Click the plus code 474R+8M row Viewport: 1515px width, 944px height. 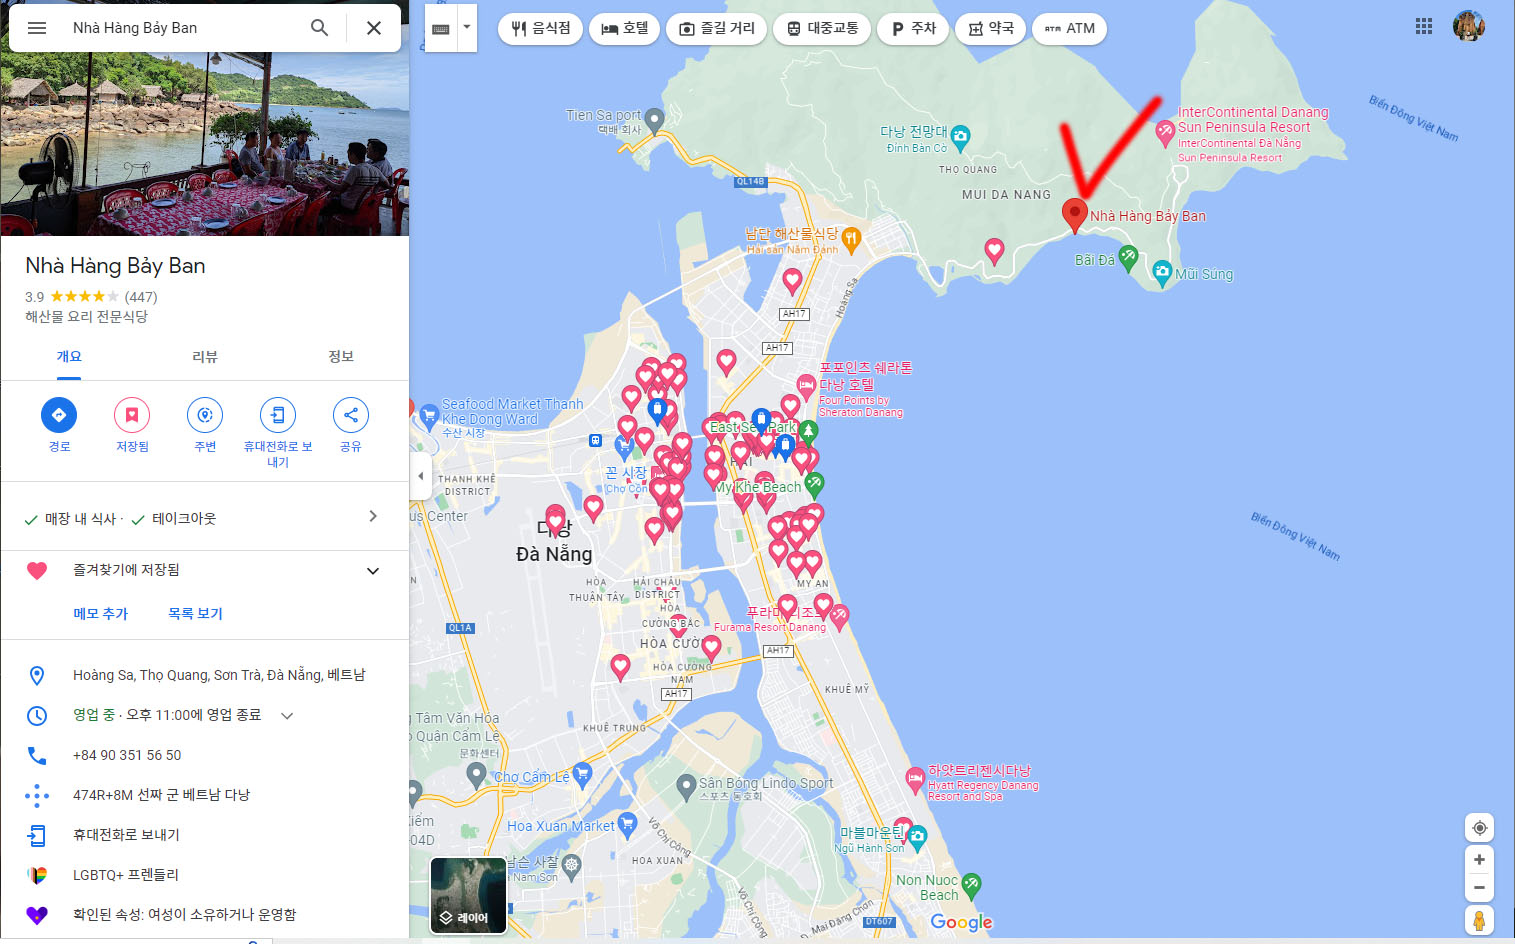tap(205, 795)
